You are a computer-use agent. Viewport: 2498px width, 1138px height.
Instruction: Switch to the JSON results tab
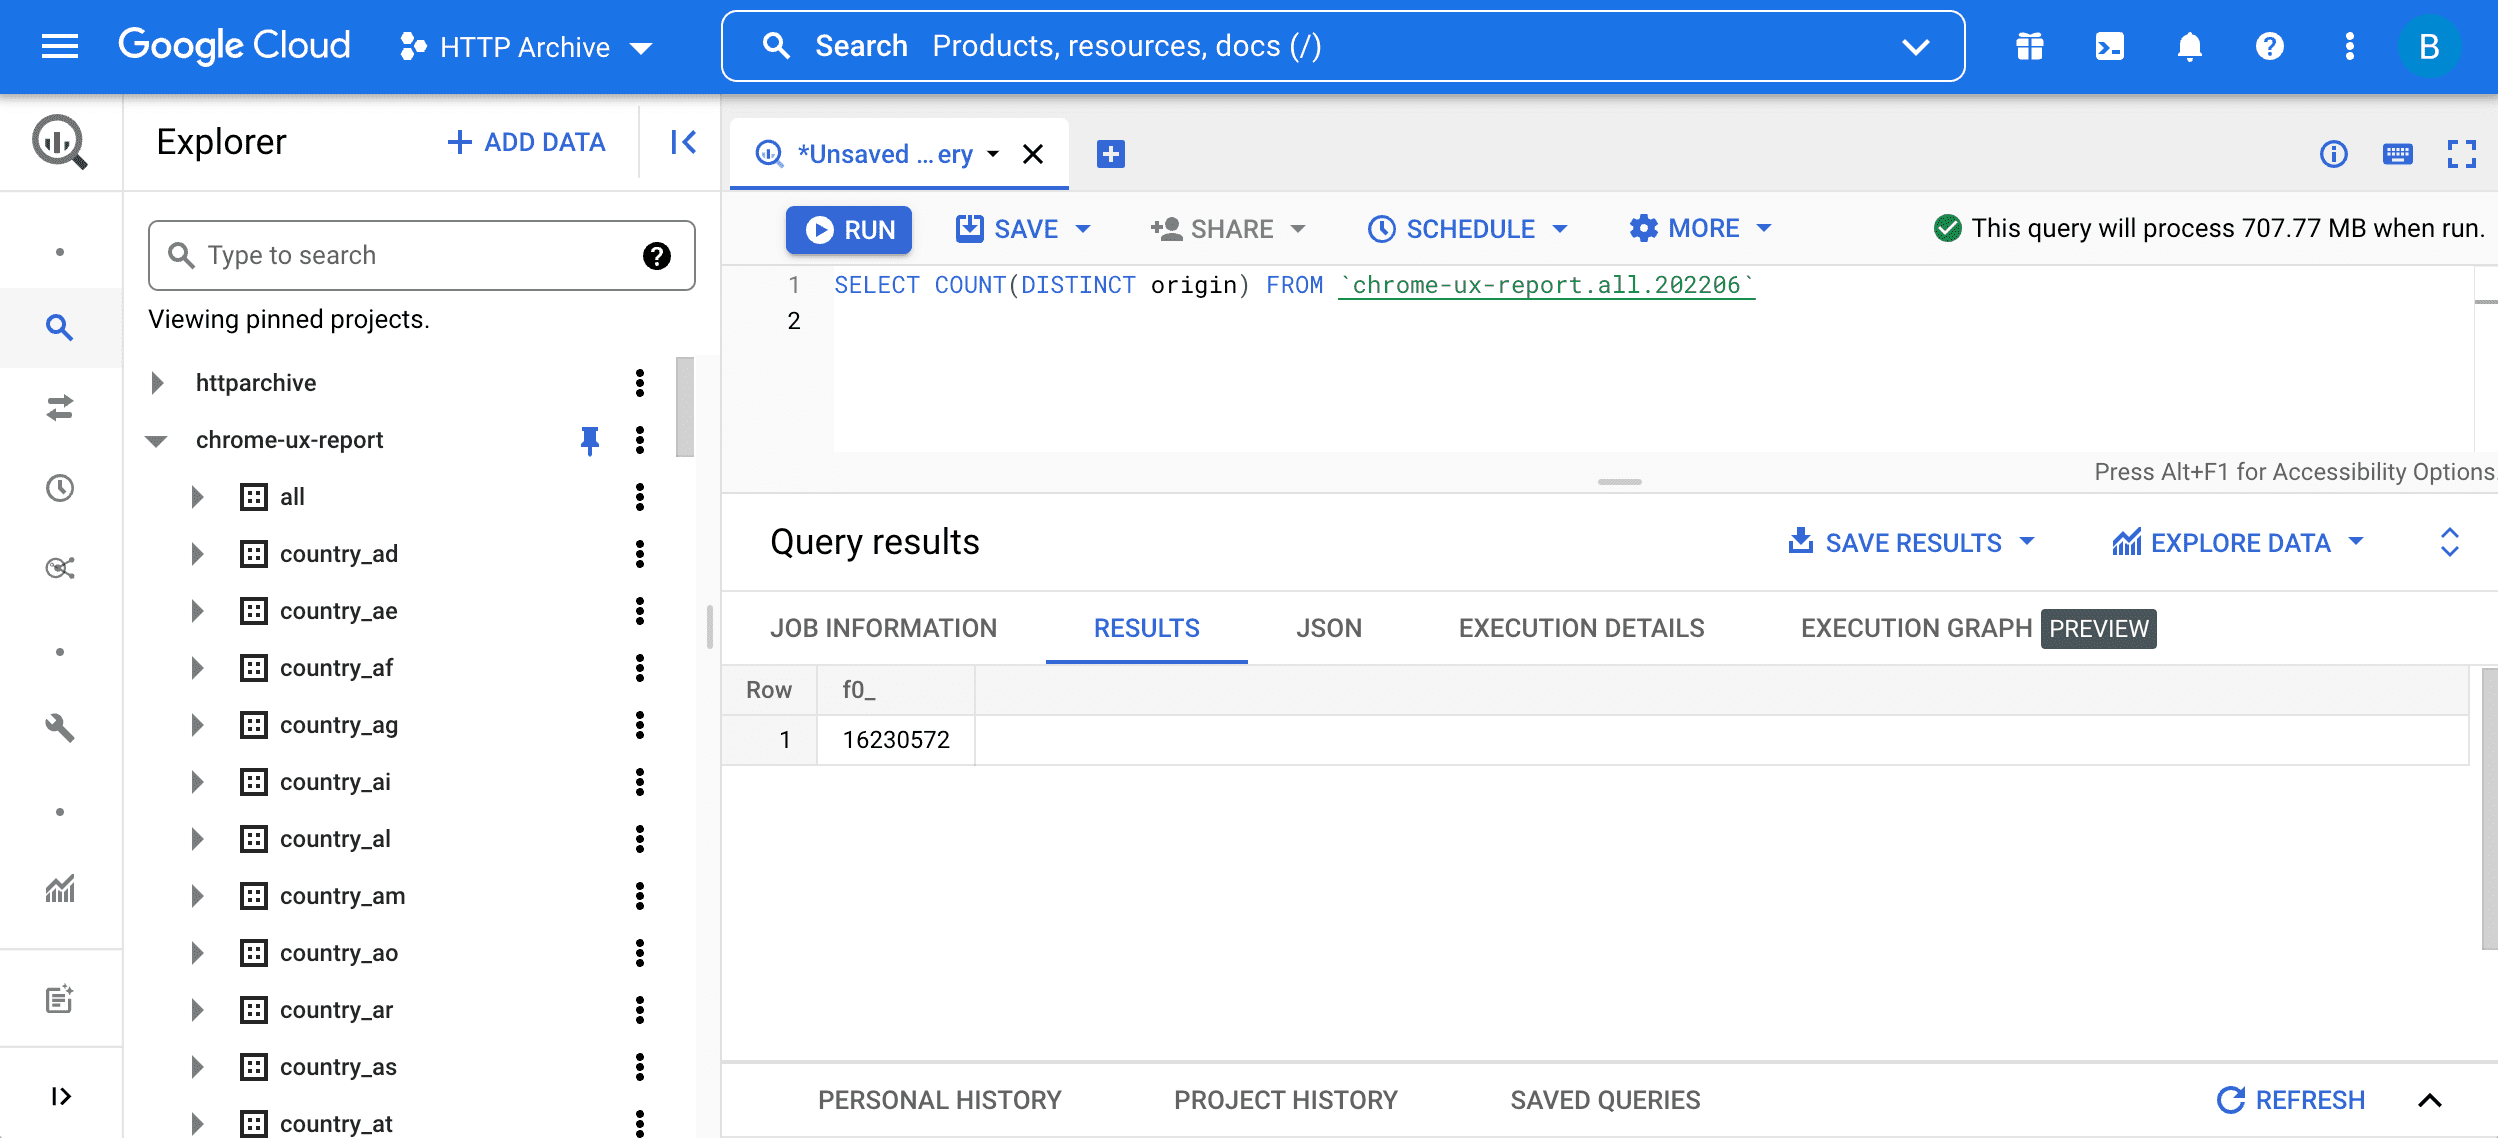[x=1329, y=626]
